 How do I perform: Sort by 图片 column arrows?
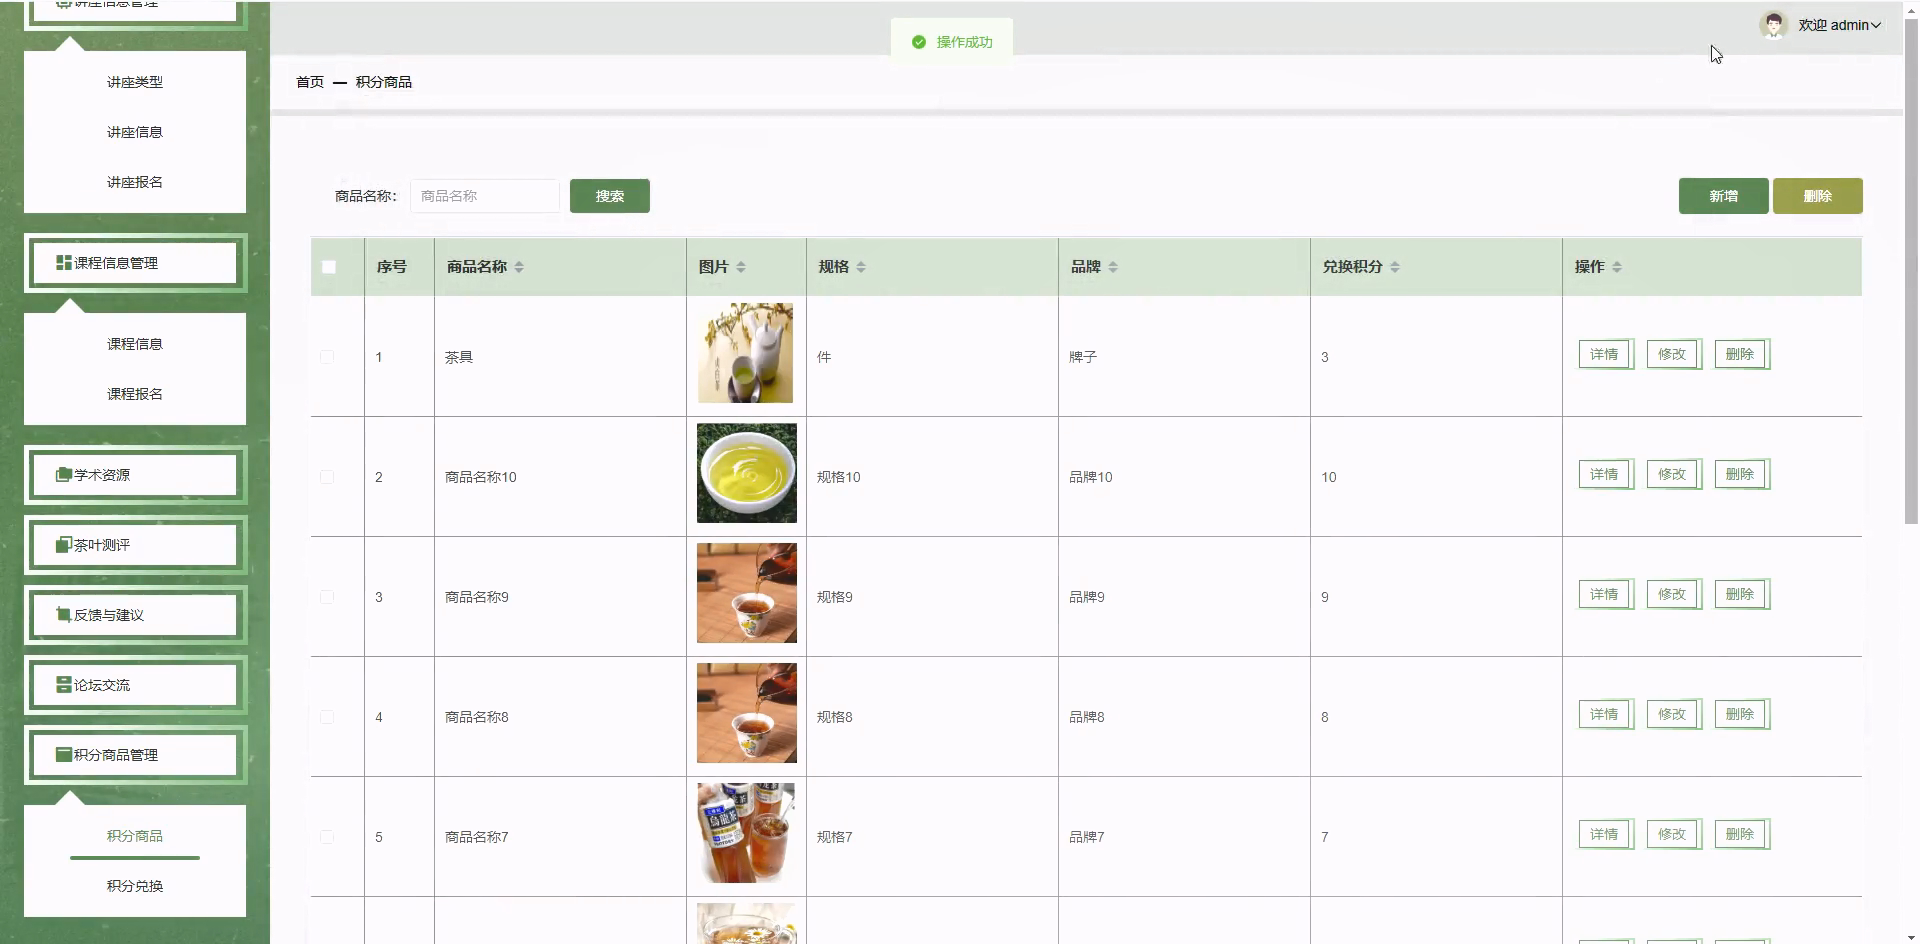coord(741,267)
